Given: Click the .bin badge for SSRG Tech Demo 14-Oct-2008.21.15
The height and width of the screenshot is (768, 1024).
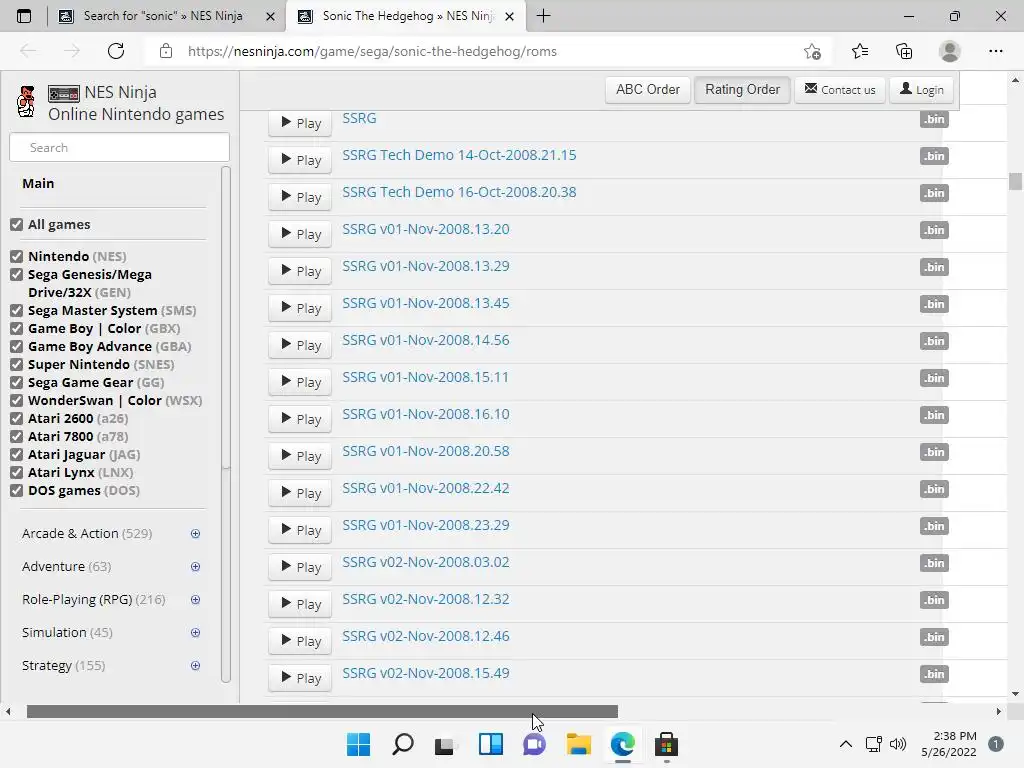Looking at the screenshot, I should [934, 156].
